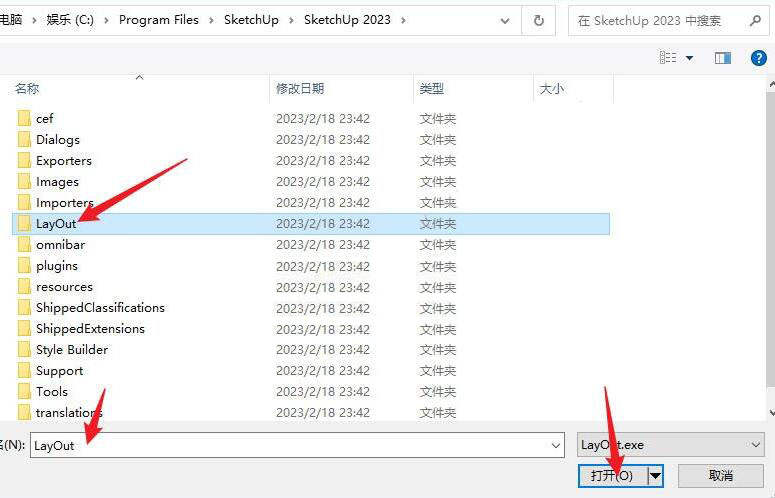Screen dimensions: 775x498
Task: Click the file name input field
Action: [297, 445]
